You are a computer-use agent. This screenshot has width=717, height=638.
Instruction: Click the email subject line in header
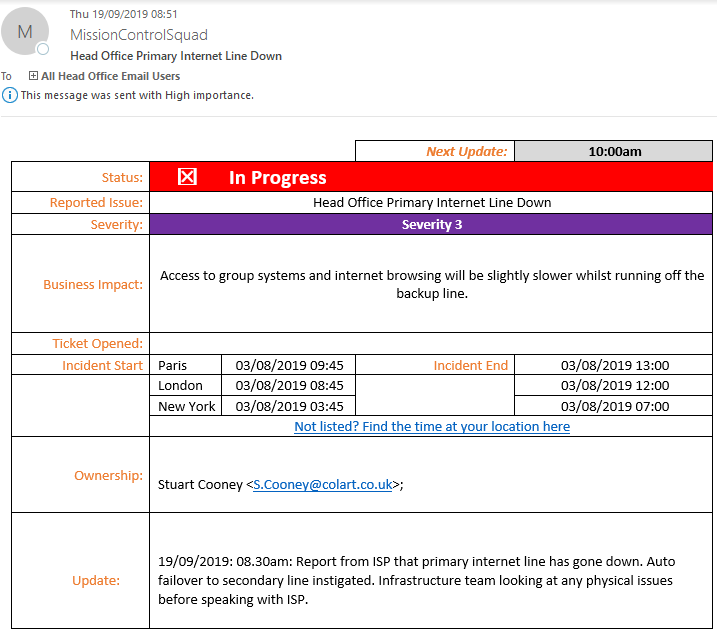[x=176, y=56]
